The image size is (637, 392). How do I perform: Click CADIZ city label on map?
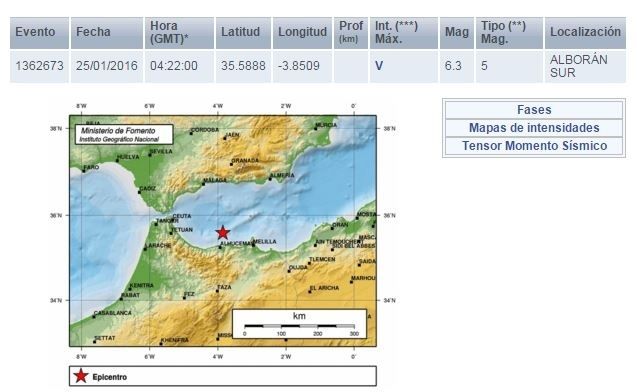coord(147,189)
